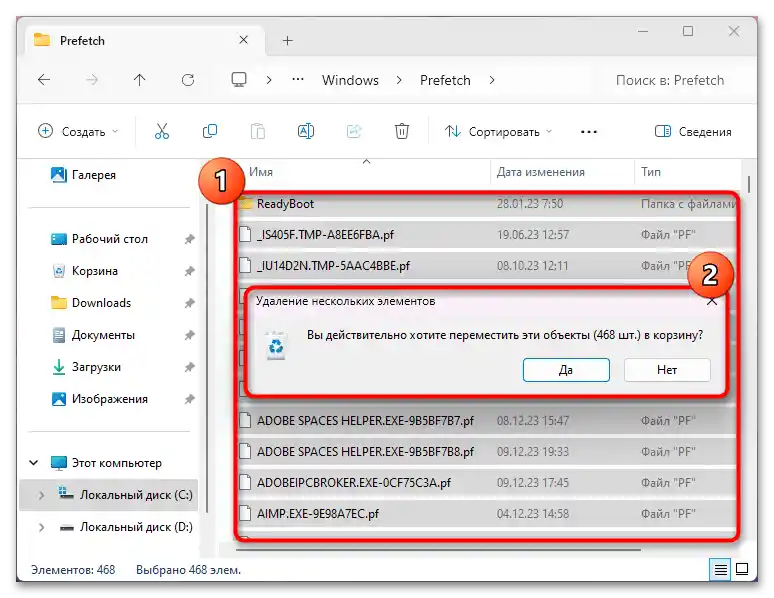The width and height of the screenshot is (774, 598).
Task: Click the Back navigation arrow
Action: [x=44, y=80]
